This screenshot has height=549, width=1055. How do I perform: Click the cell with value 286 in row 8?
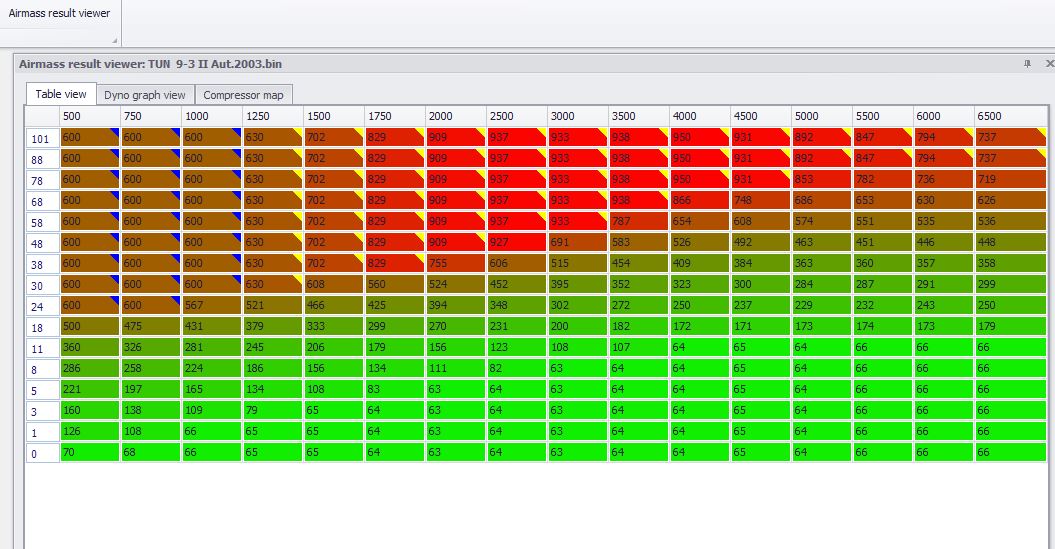coord(90,368)
